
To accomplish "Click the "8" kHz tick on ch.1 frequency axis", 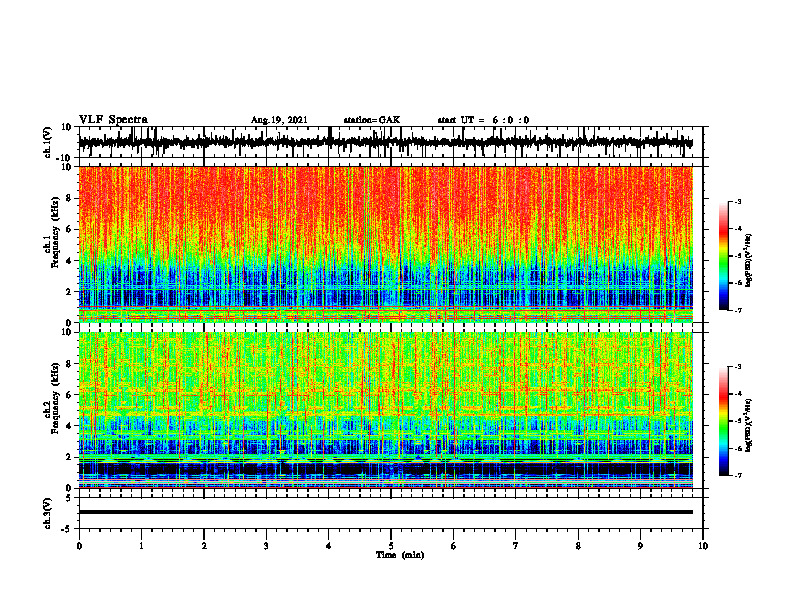I will (x=69, y=198).
